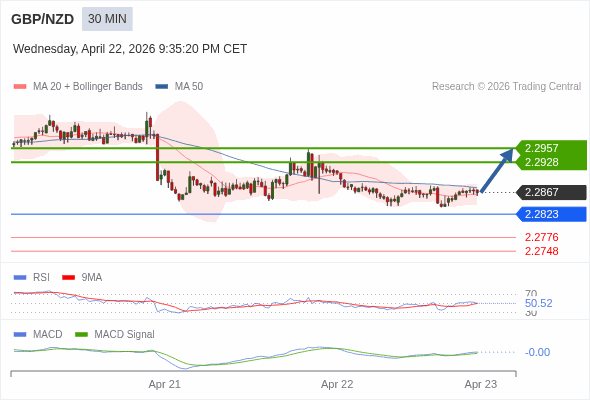590x400 pixels.
Task: Click the MA 20 + Bollinger Bands label
Action: click(88, 87)
